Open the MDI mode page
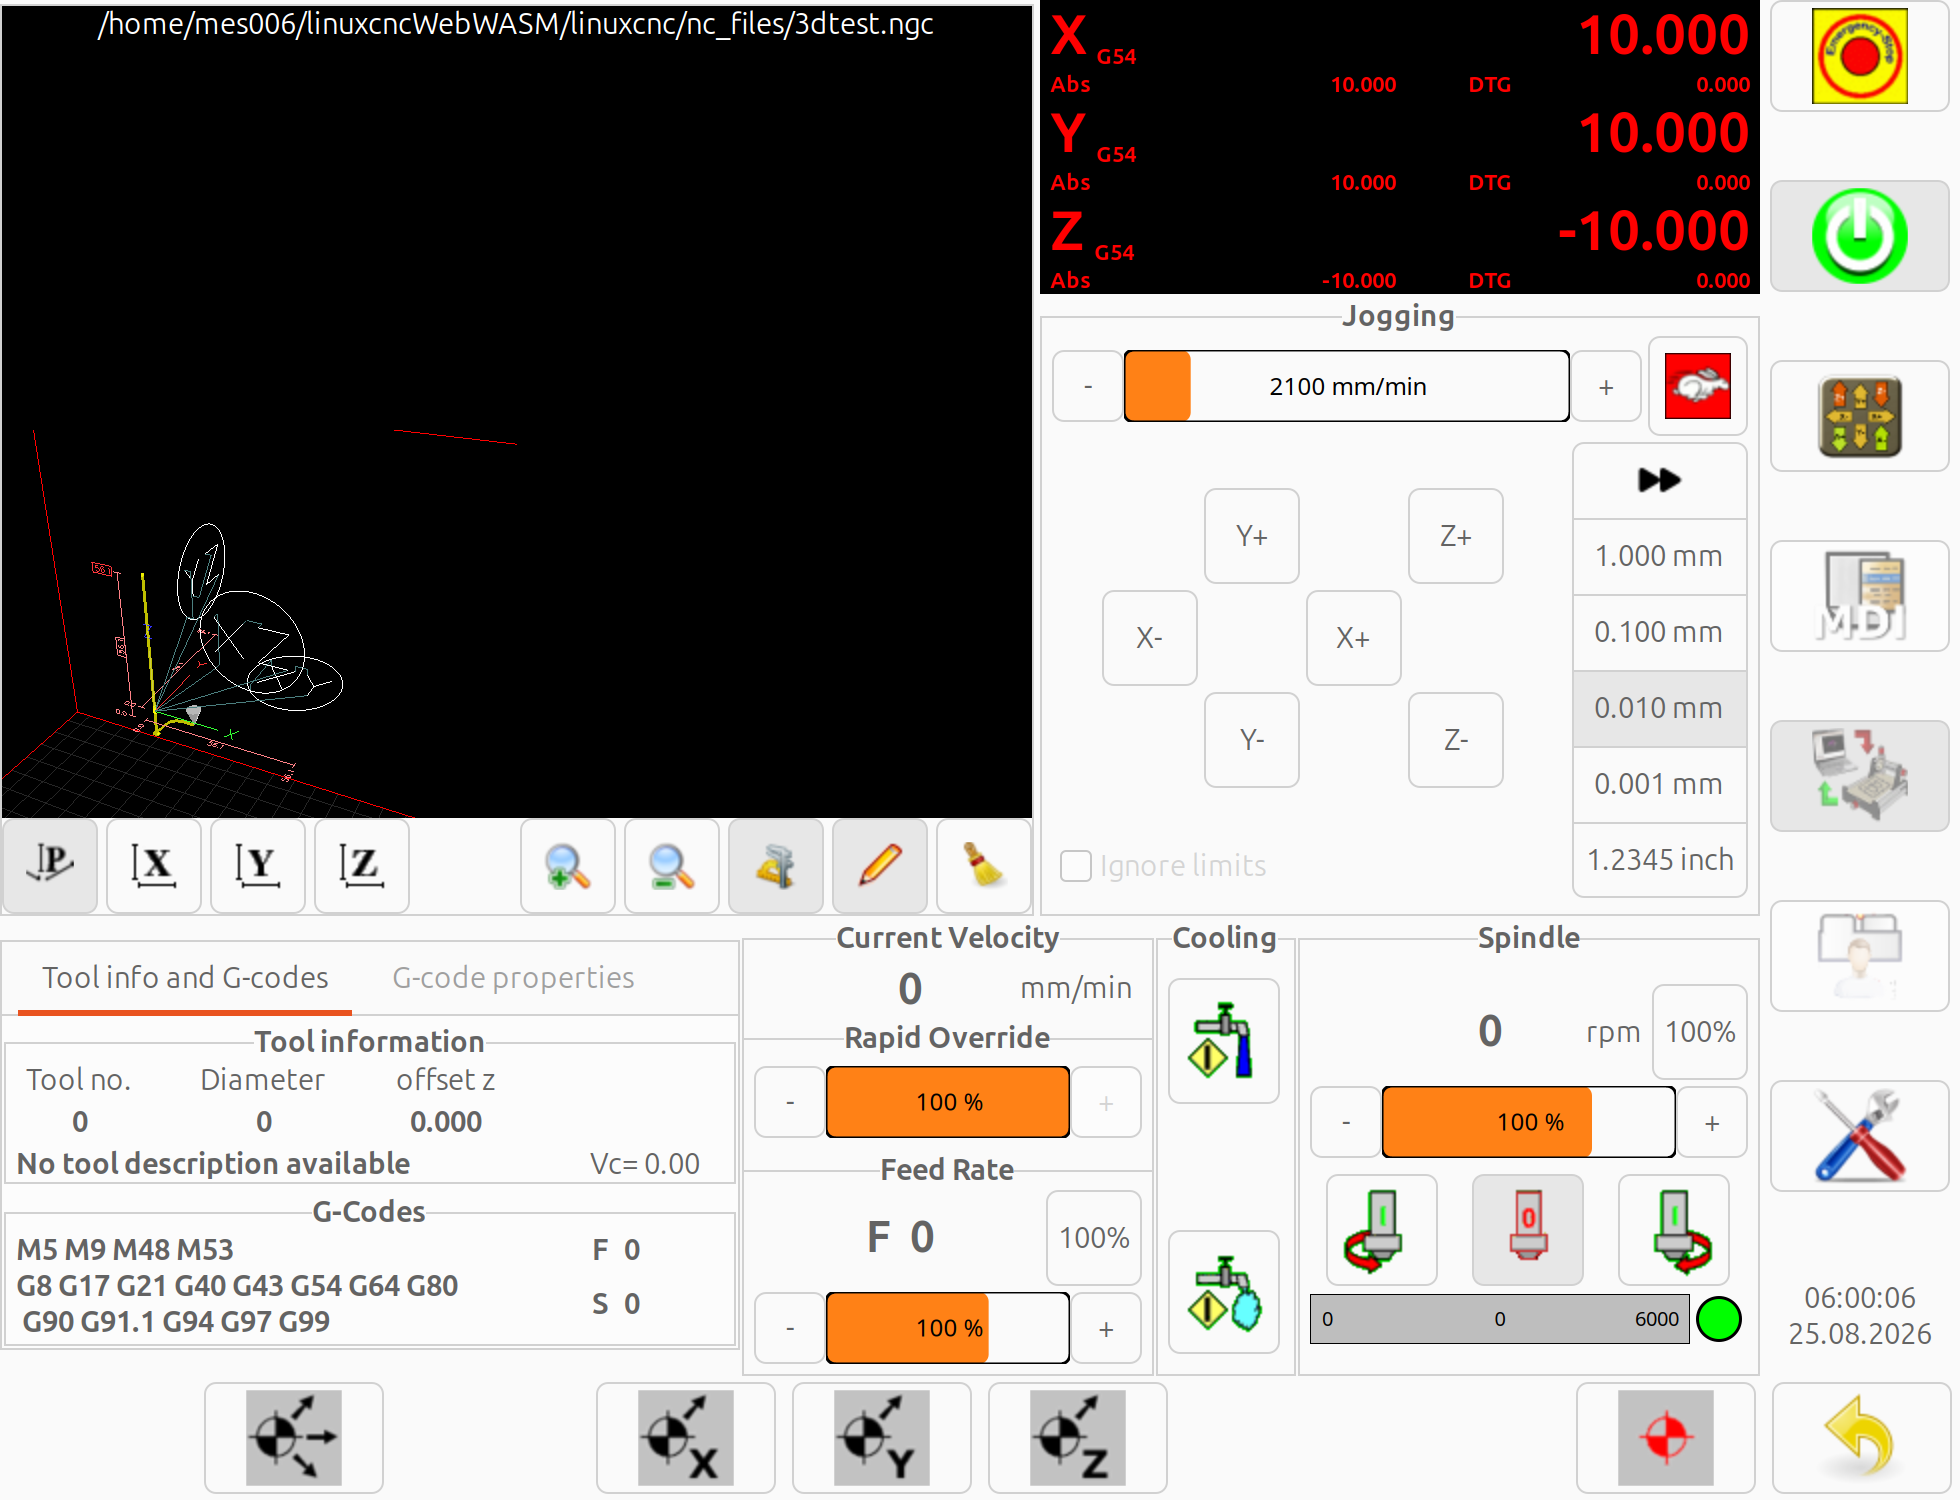1960x1500 pixels. point(1859,596)
